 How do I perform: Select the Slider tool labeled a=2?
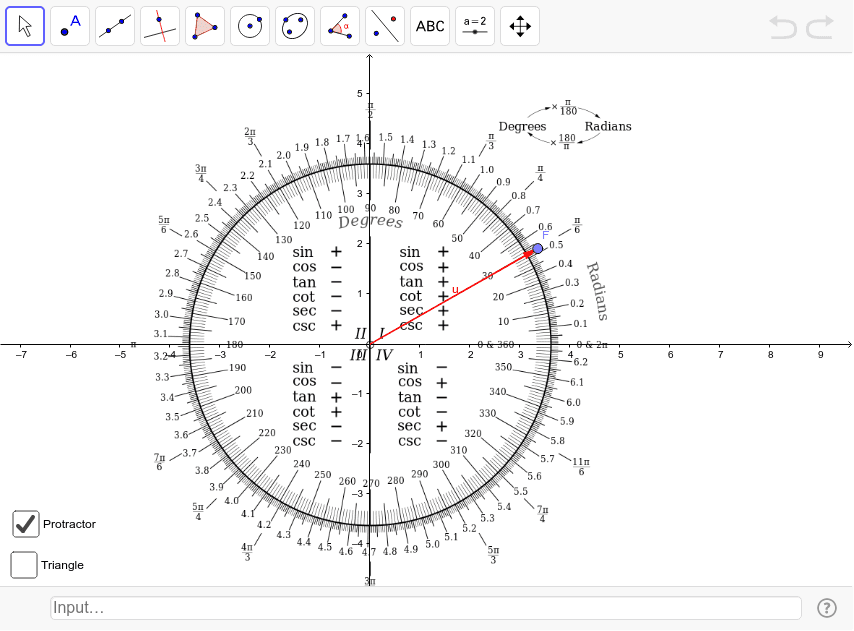474,25
